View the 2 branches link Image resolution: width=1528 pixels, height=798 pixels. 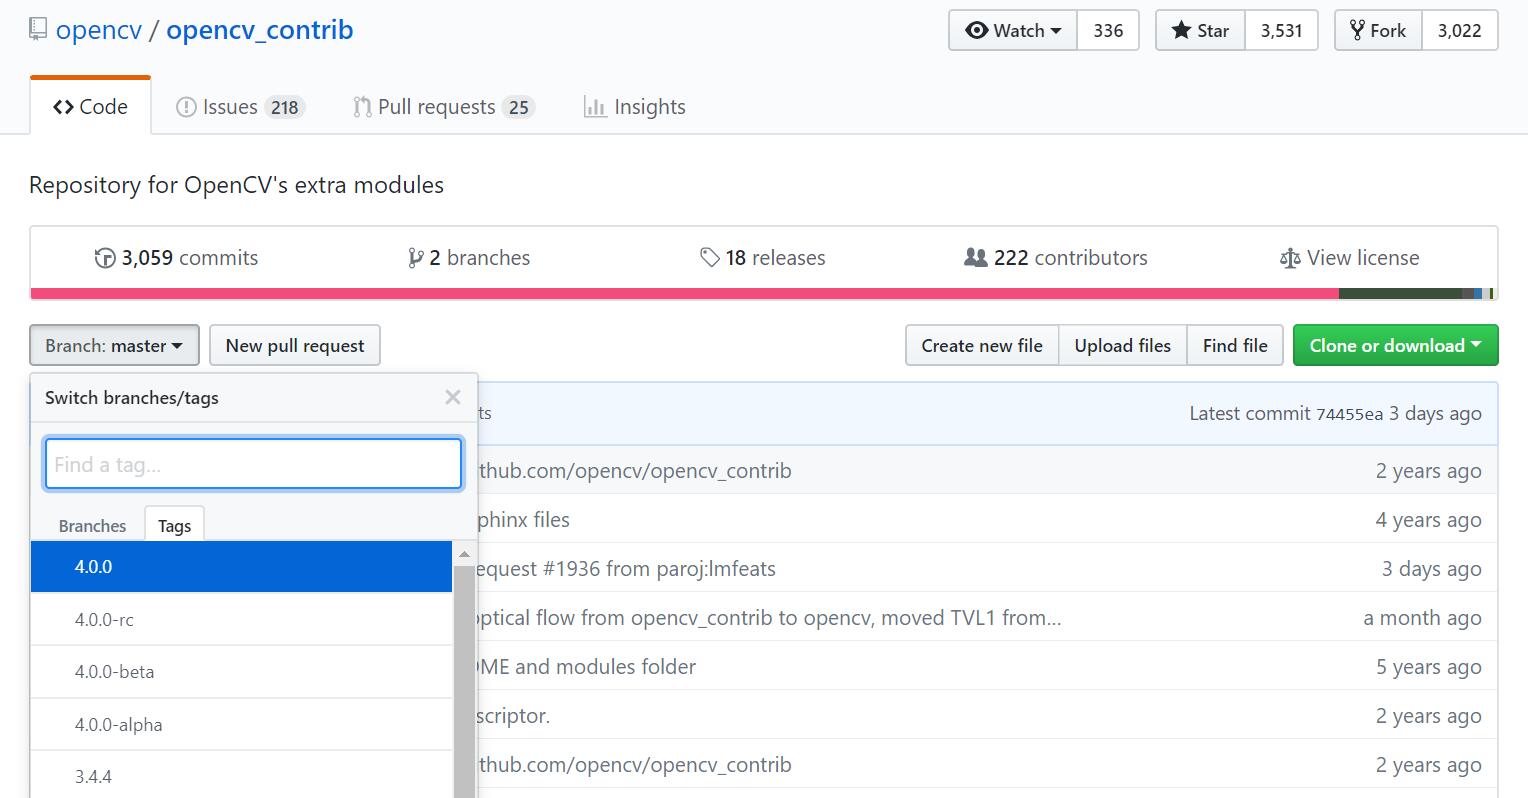(x=469, y=258)
